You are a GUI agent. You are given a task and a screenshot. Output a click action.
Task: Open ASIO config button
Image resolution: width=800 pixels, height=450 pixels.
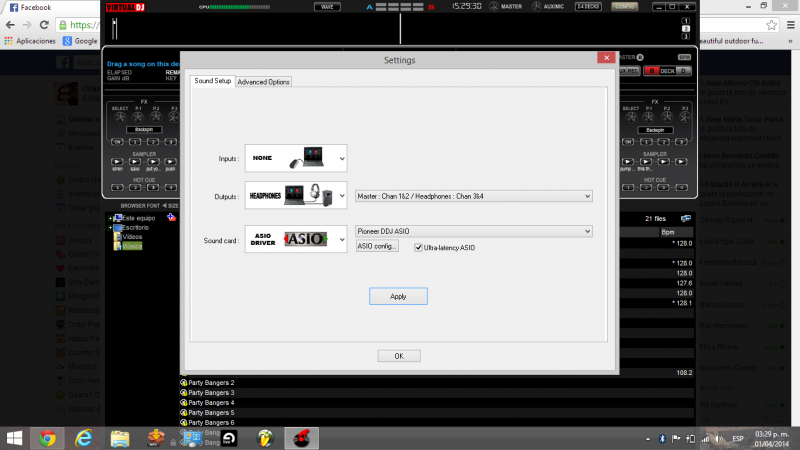coord(377,246)
